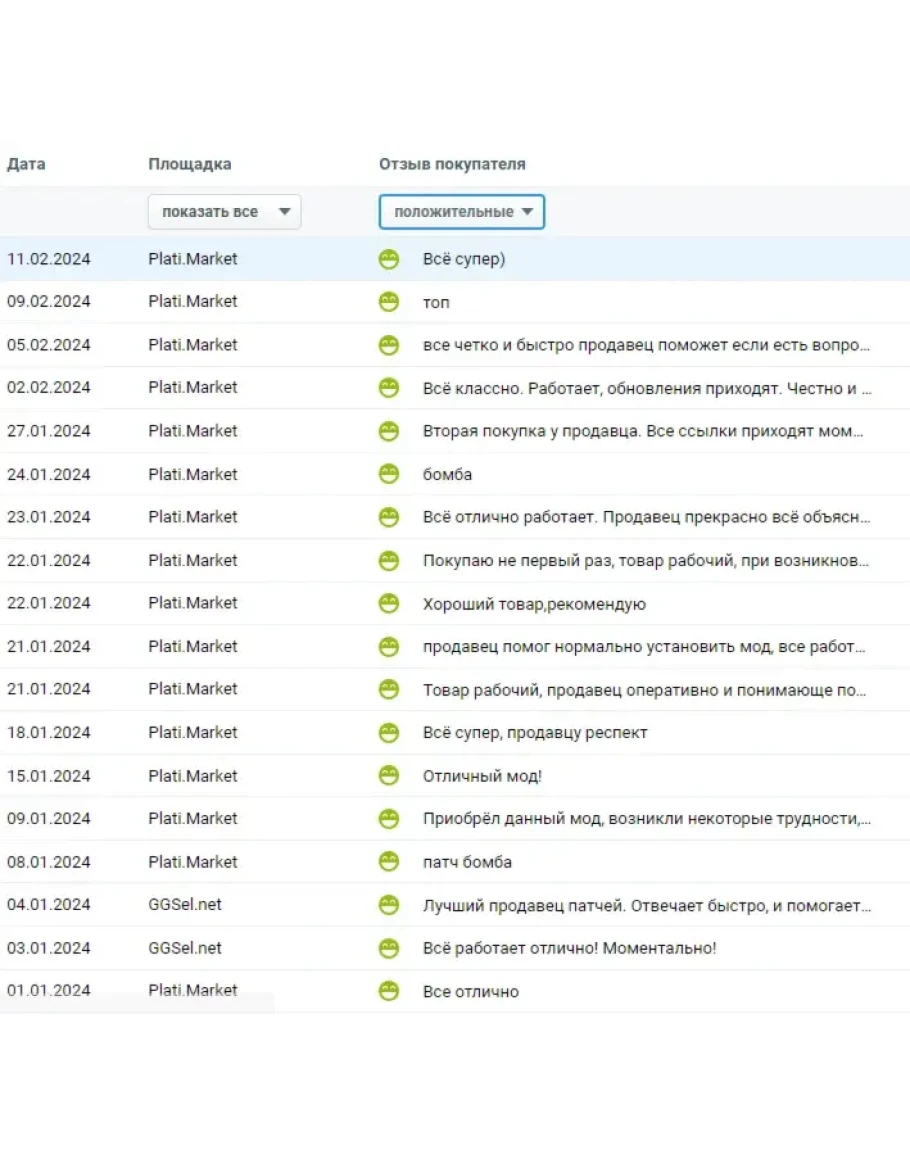Click the smiley beside the "Отличный мод!" review
This screenshot has width=910, height=1155.
[x=389, y=776]
